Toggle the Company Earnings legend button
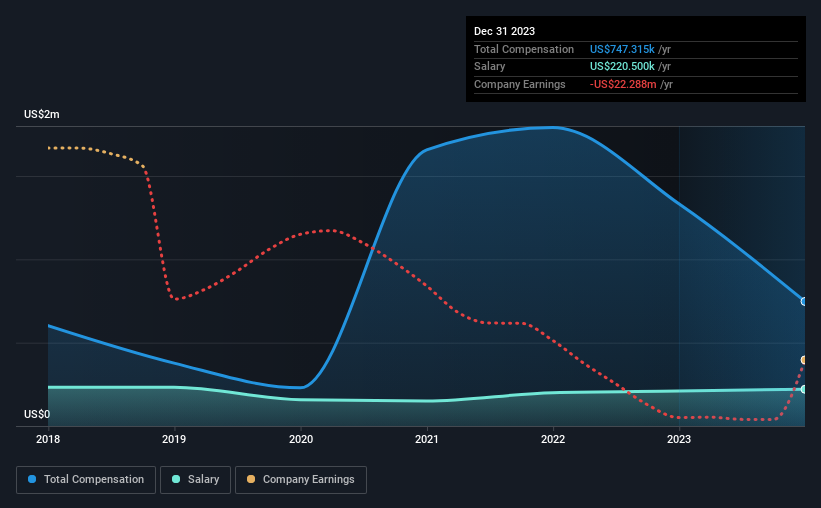The height and width of the screenshot is (508, 821). point(301,480)
